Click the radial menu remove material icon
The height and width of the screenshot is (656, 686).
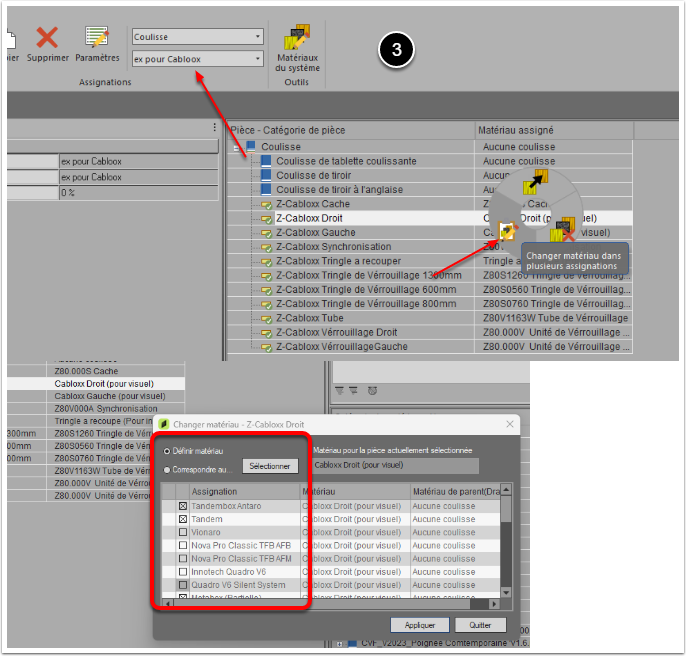click(563, 230)
